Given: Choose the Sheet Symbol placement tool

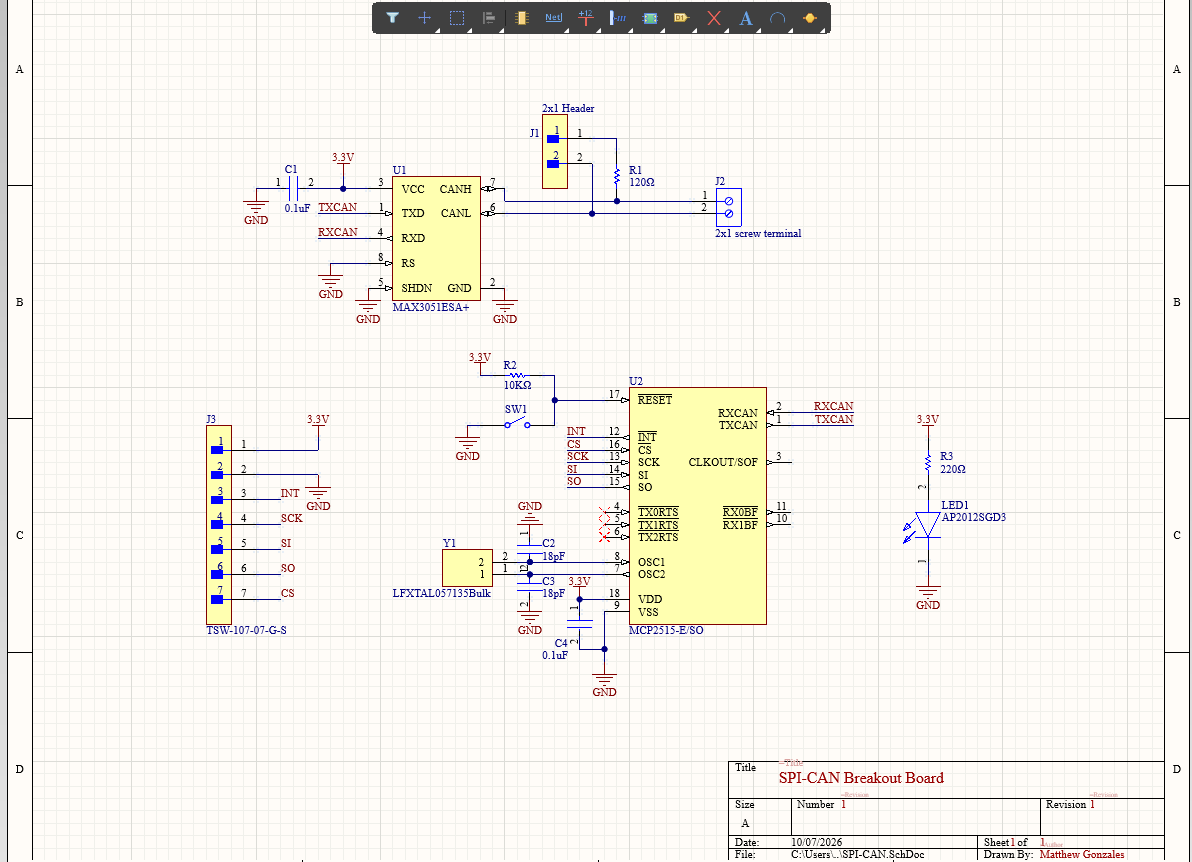Looking at the screenshot, I should [x=650, y=17].
